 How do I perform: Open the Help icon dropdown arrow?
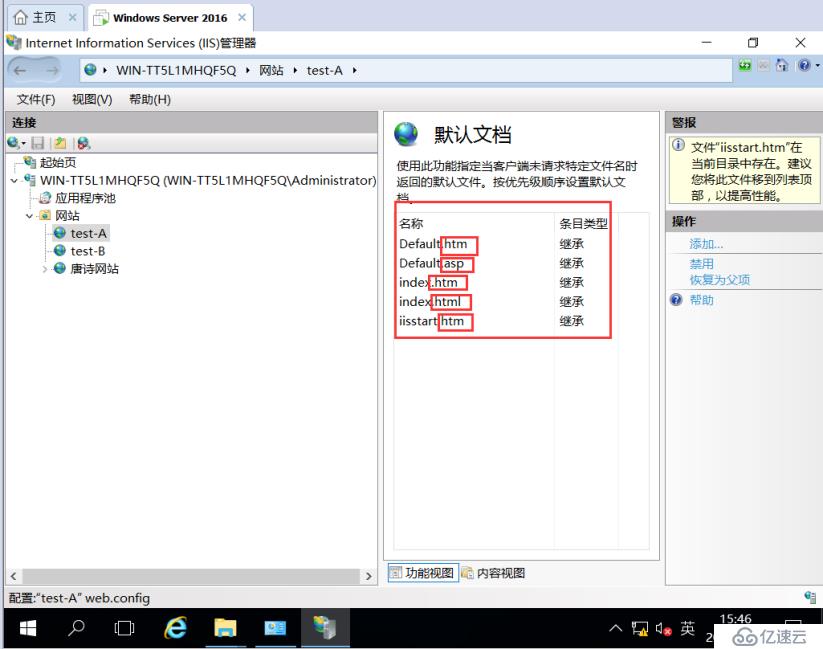click(x=817, y=66)
